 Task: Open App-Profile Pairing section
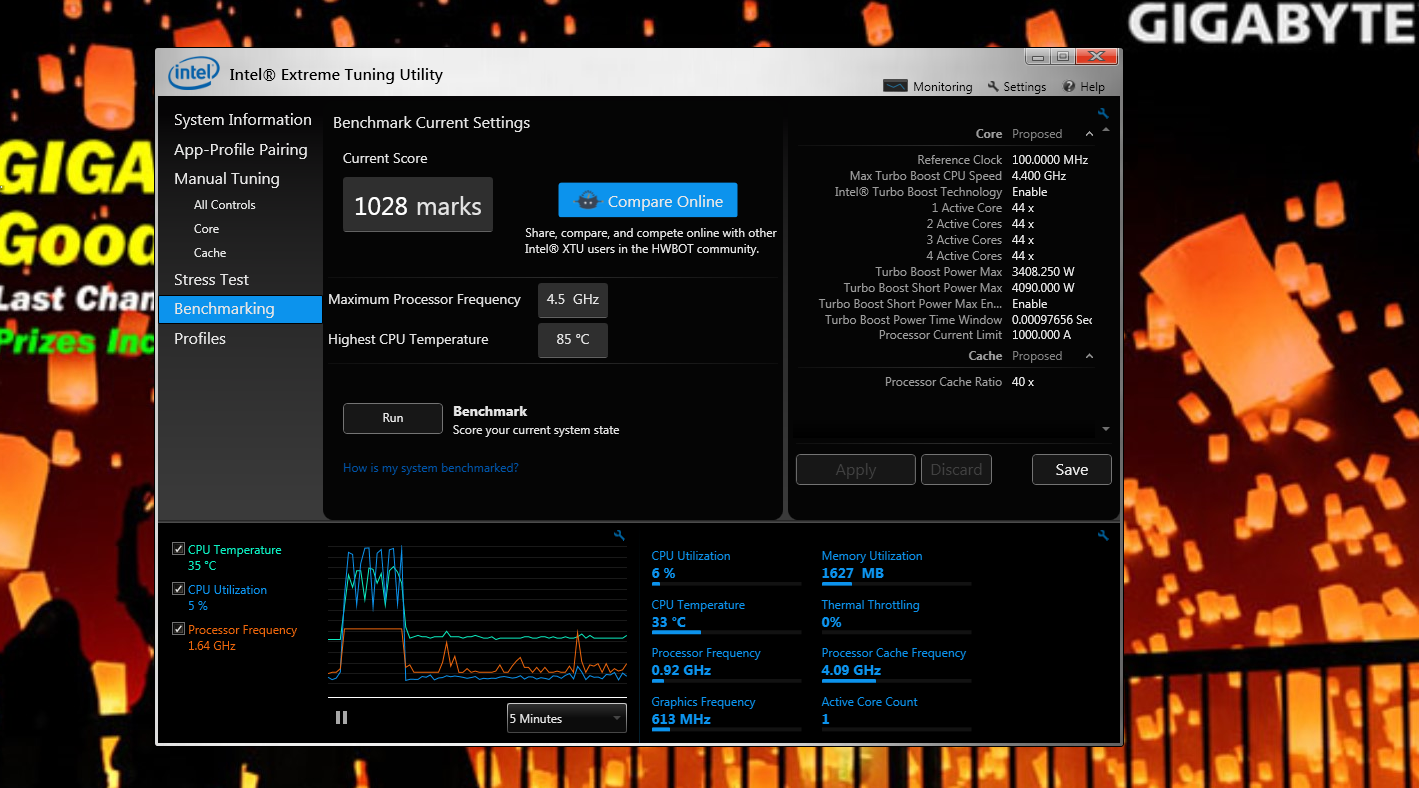point(241,150)
